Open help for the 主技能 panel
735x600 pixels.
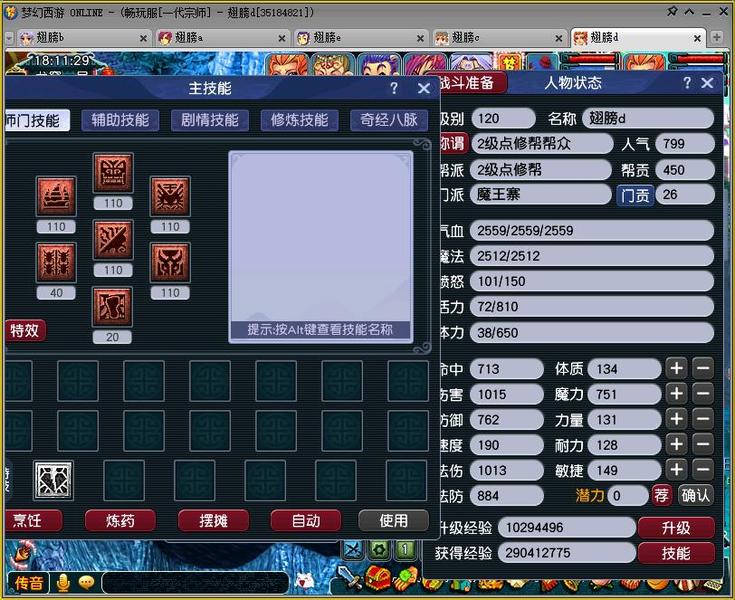pos(394,88)
